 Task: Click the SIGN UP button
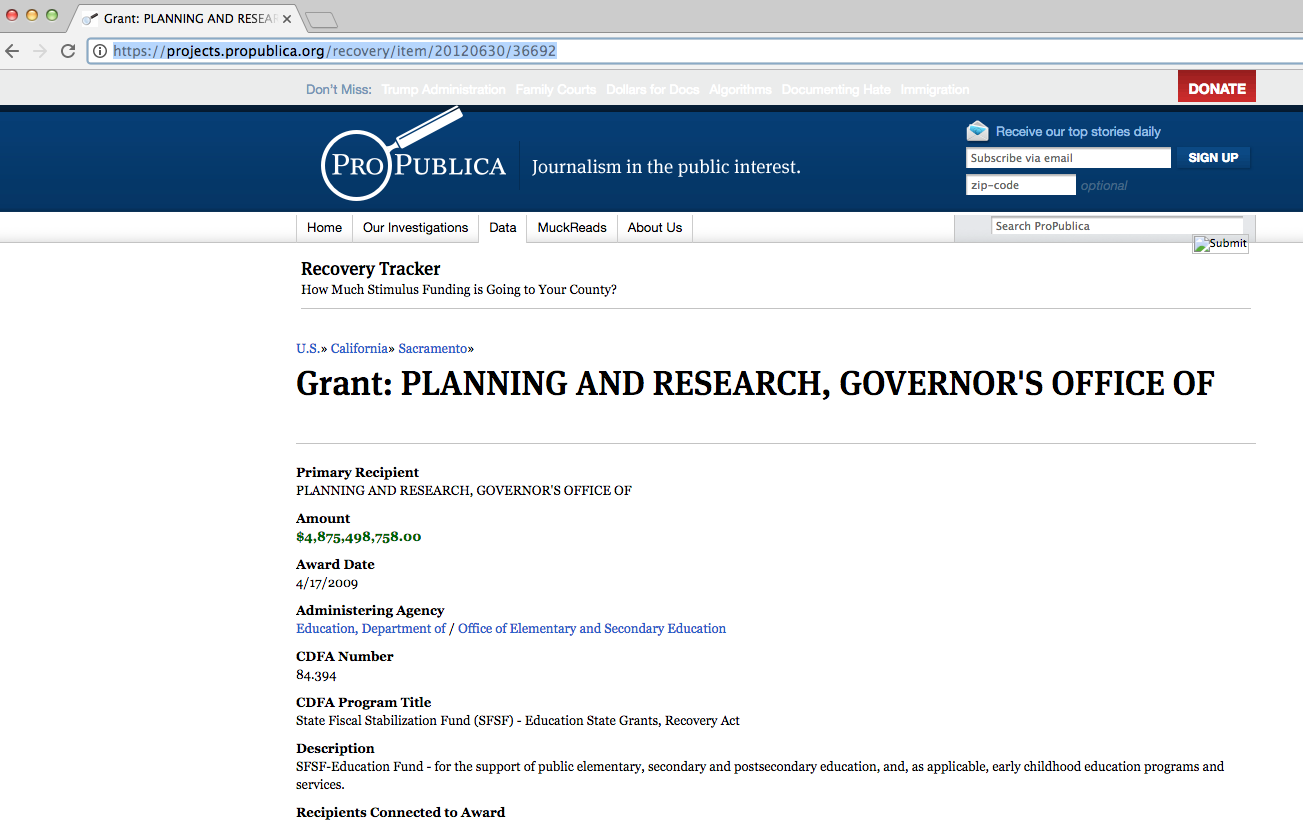[x=1213, y=158]
